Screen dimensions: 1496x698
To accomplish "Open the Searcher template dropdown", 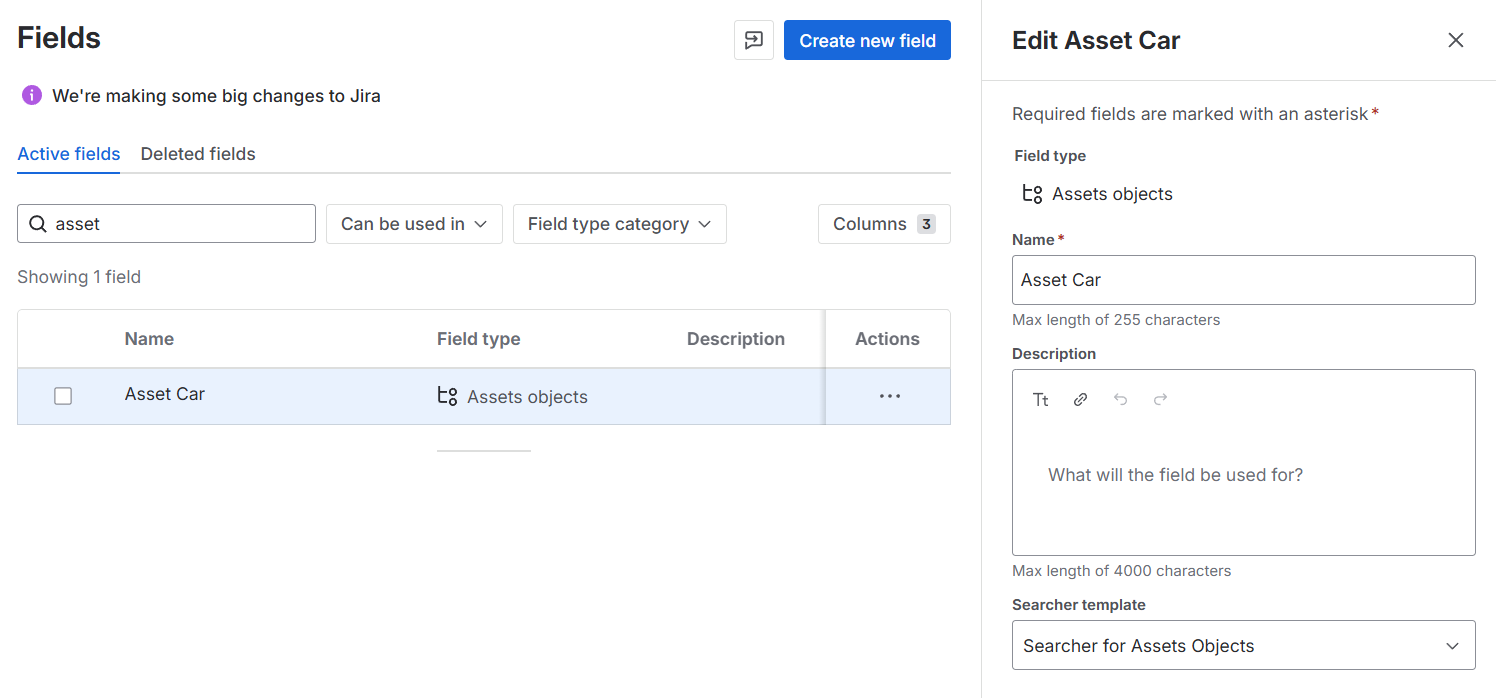I will coord(1243,645).
